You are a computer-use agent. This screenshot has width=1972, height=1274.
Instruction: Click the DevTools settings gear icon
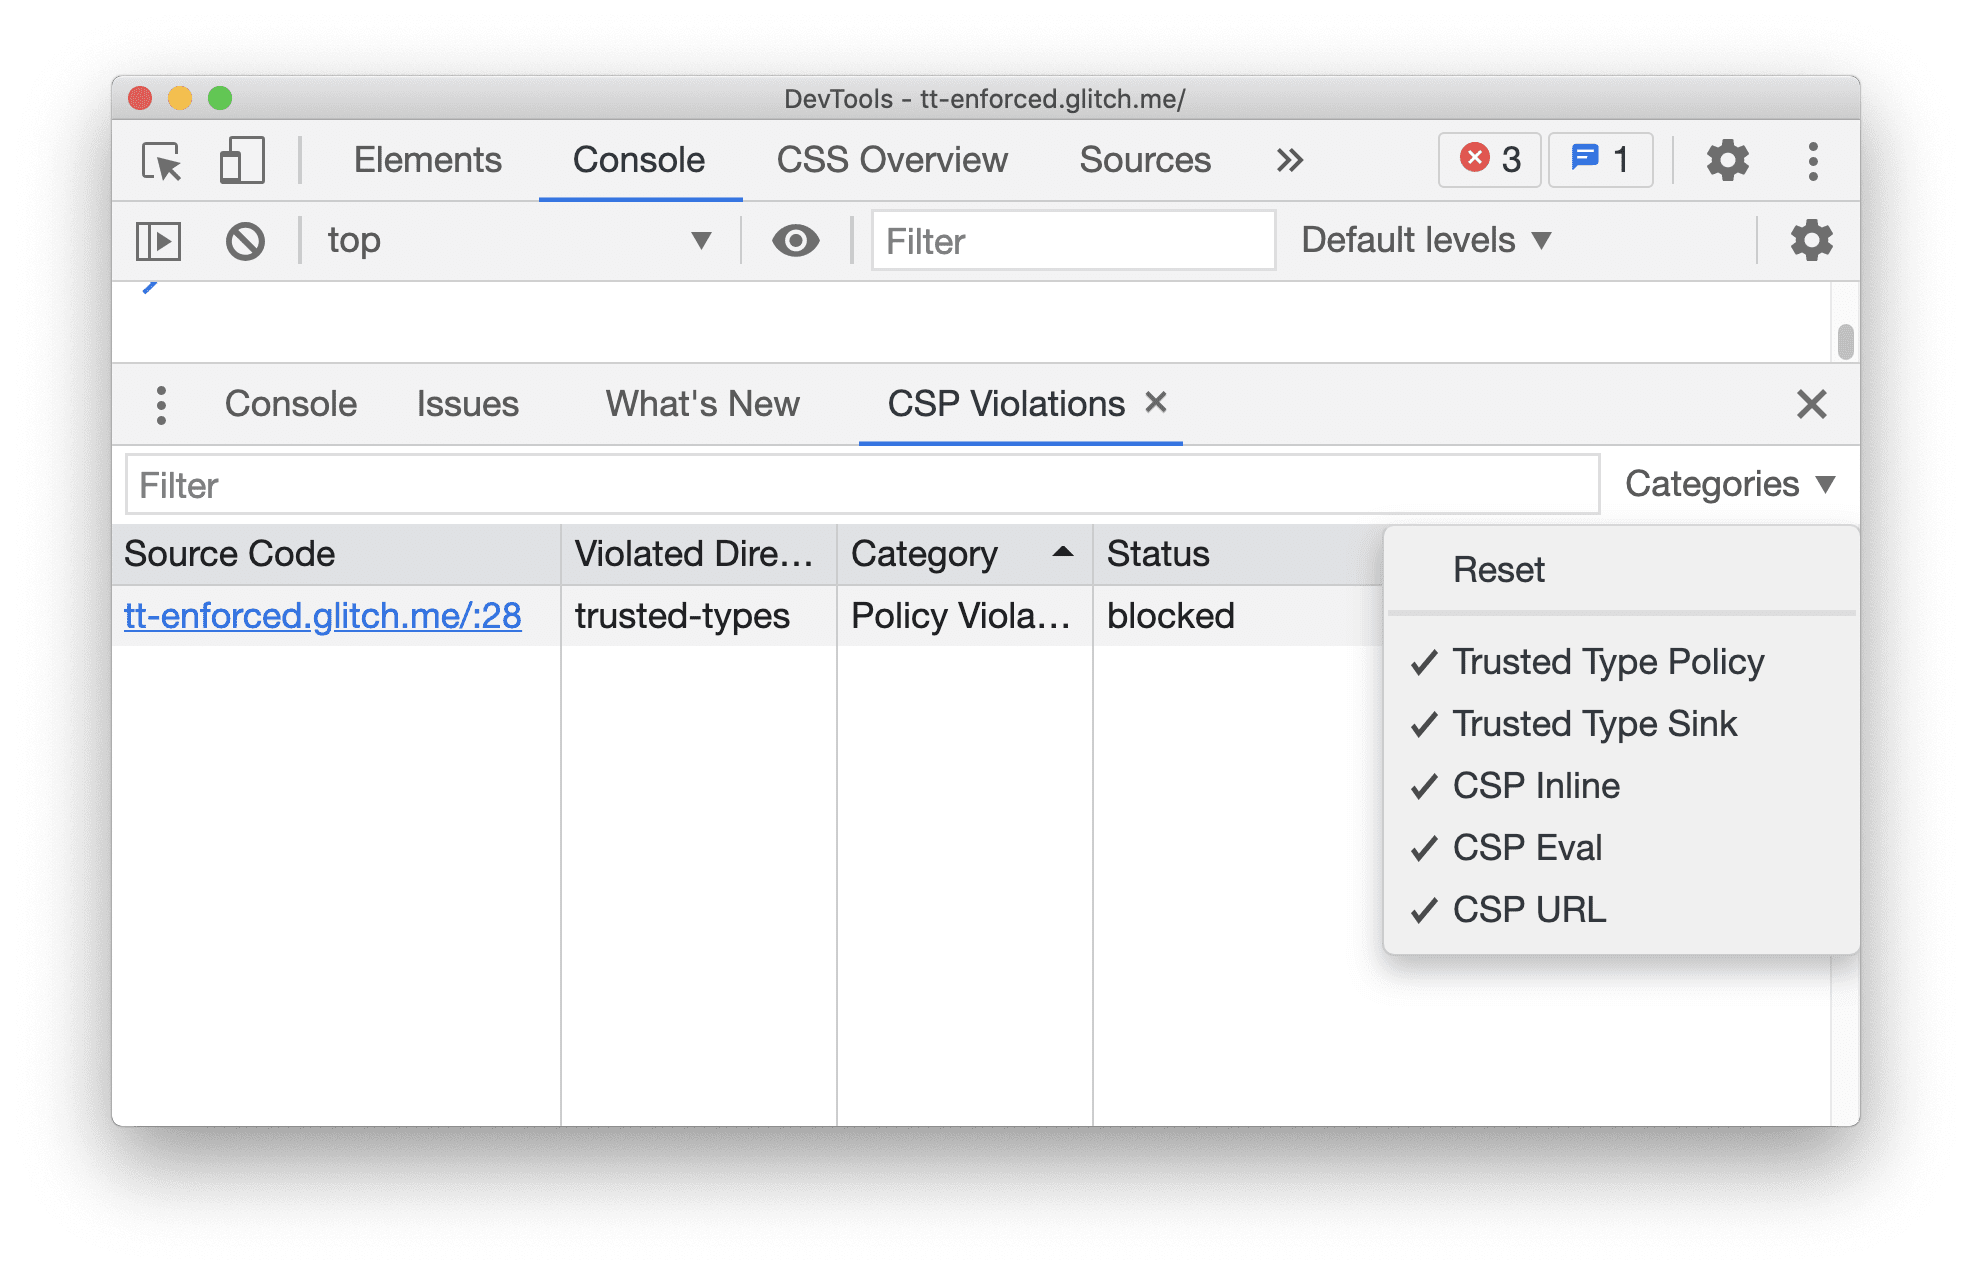coord(1725,158)
